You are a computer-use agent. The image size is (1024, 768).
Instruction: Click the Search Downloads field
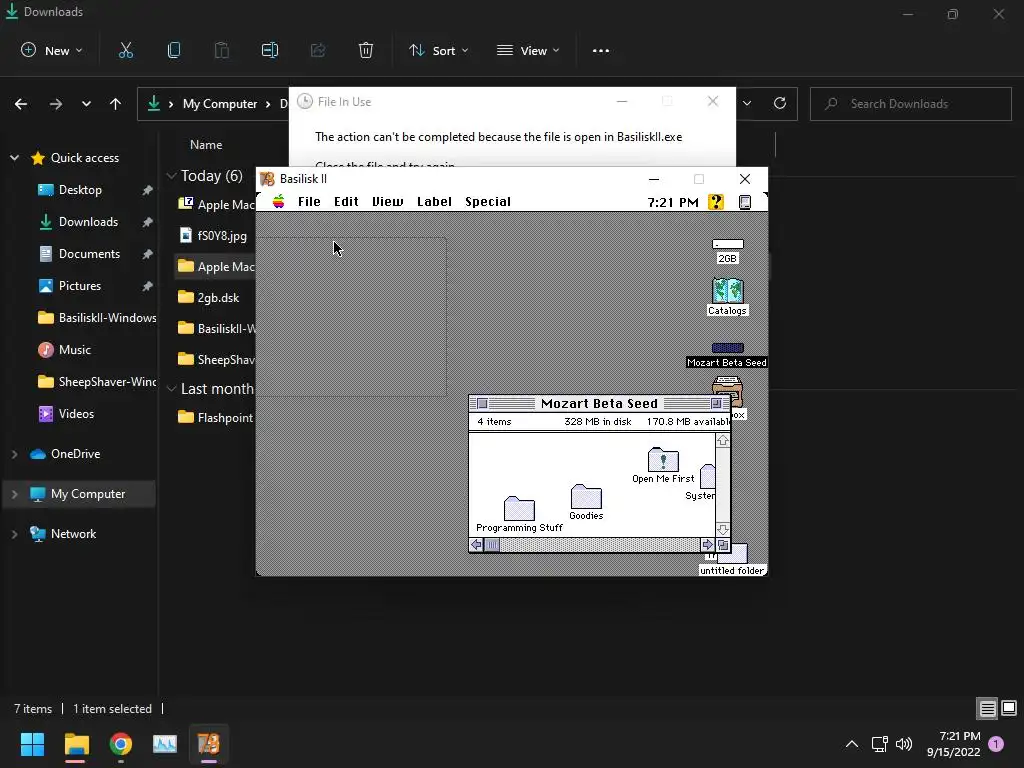[x=910, y=103]
